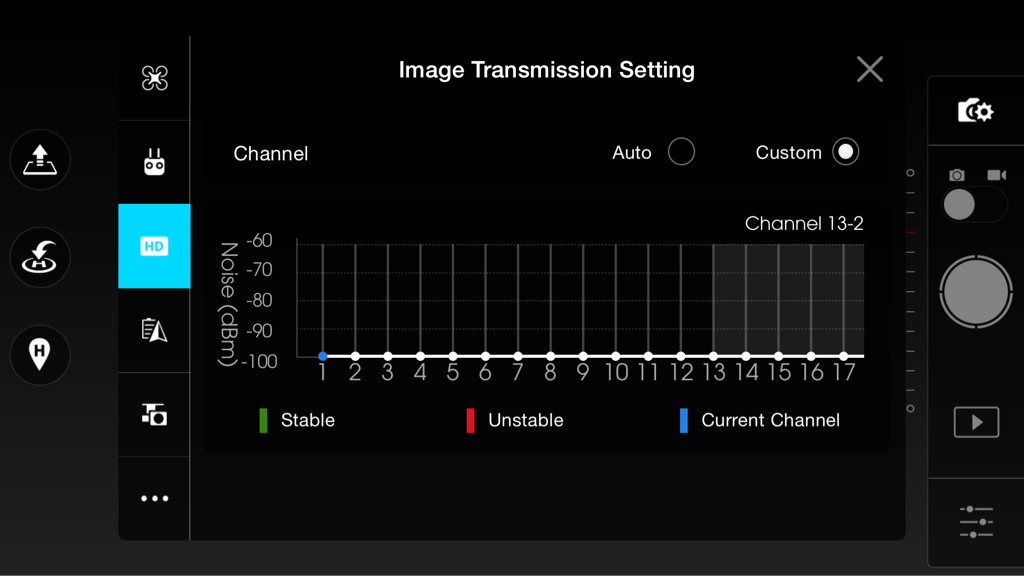Toggle the photo/video mode switch
The width and height of the screenshot is (1024, 576).
975,205
